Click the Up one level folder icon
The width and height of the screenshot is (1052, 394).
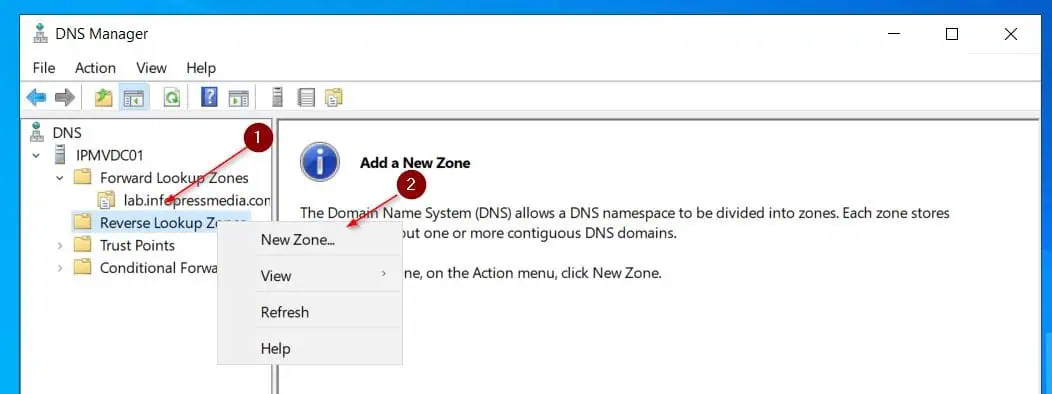point(103,98)
